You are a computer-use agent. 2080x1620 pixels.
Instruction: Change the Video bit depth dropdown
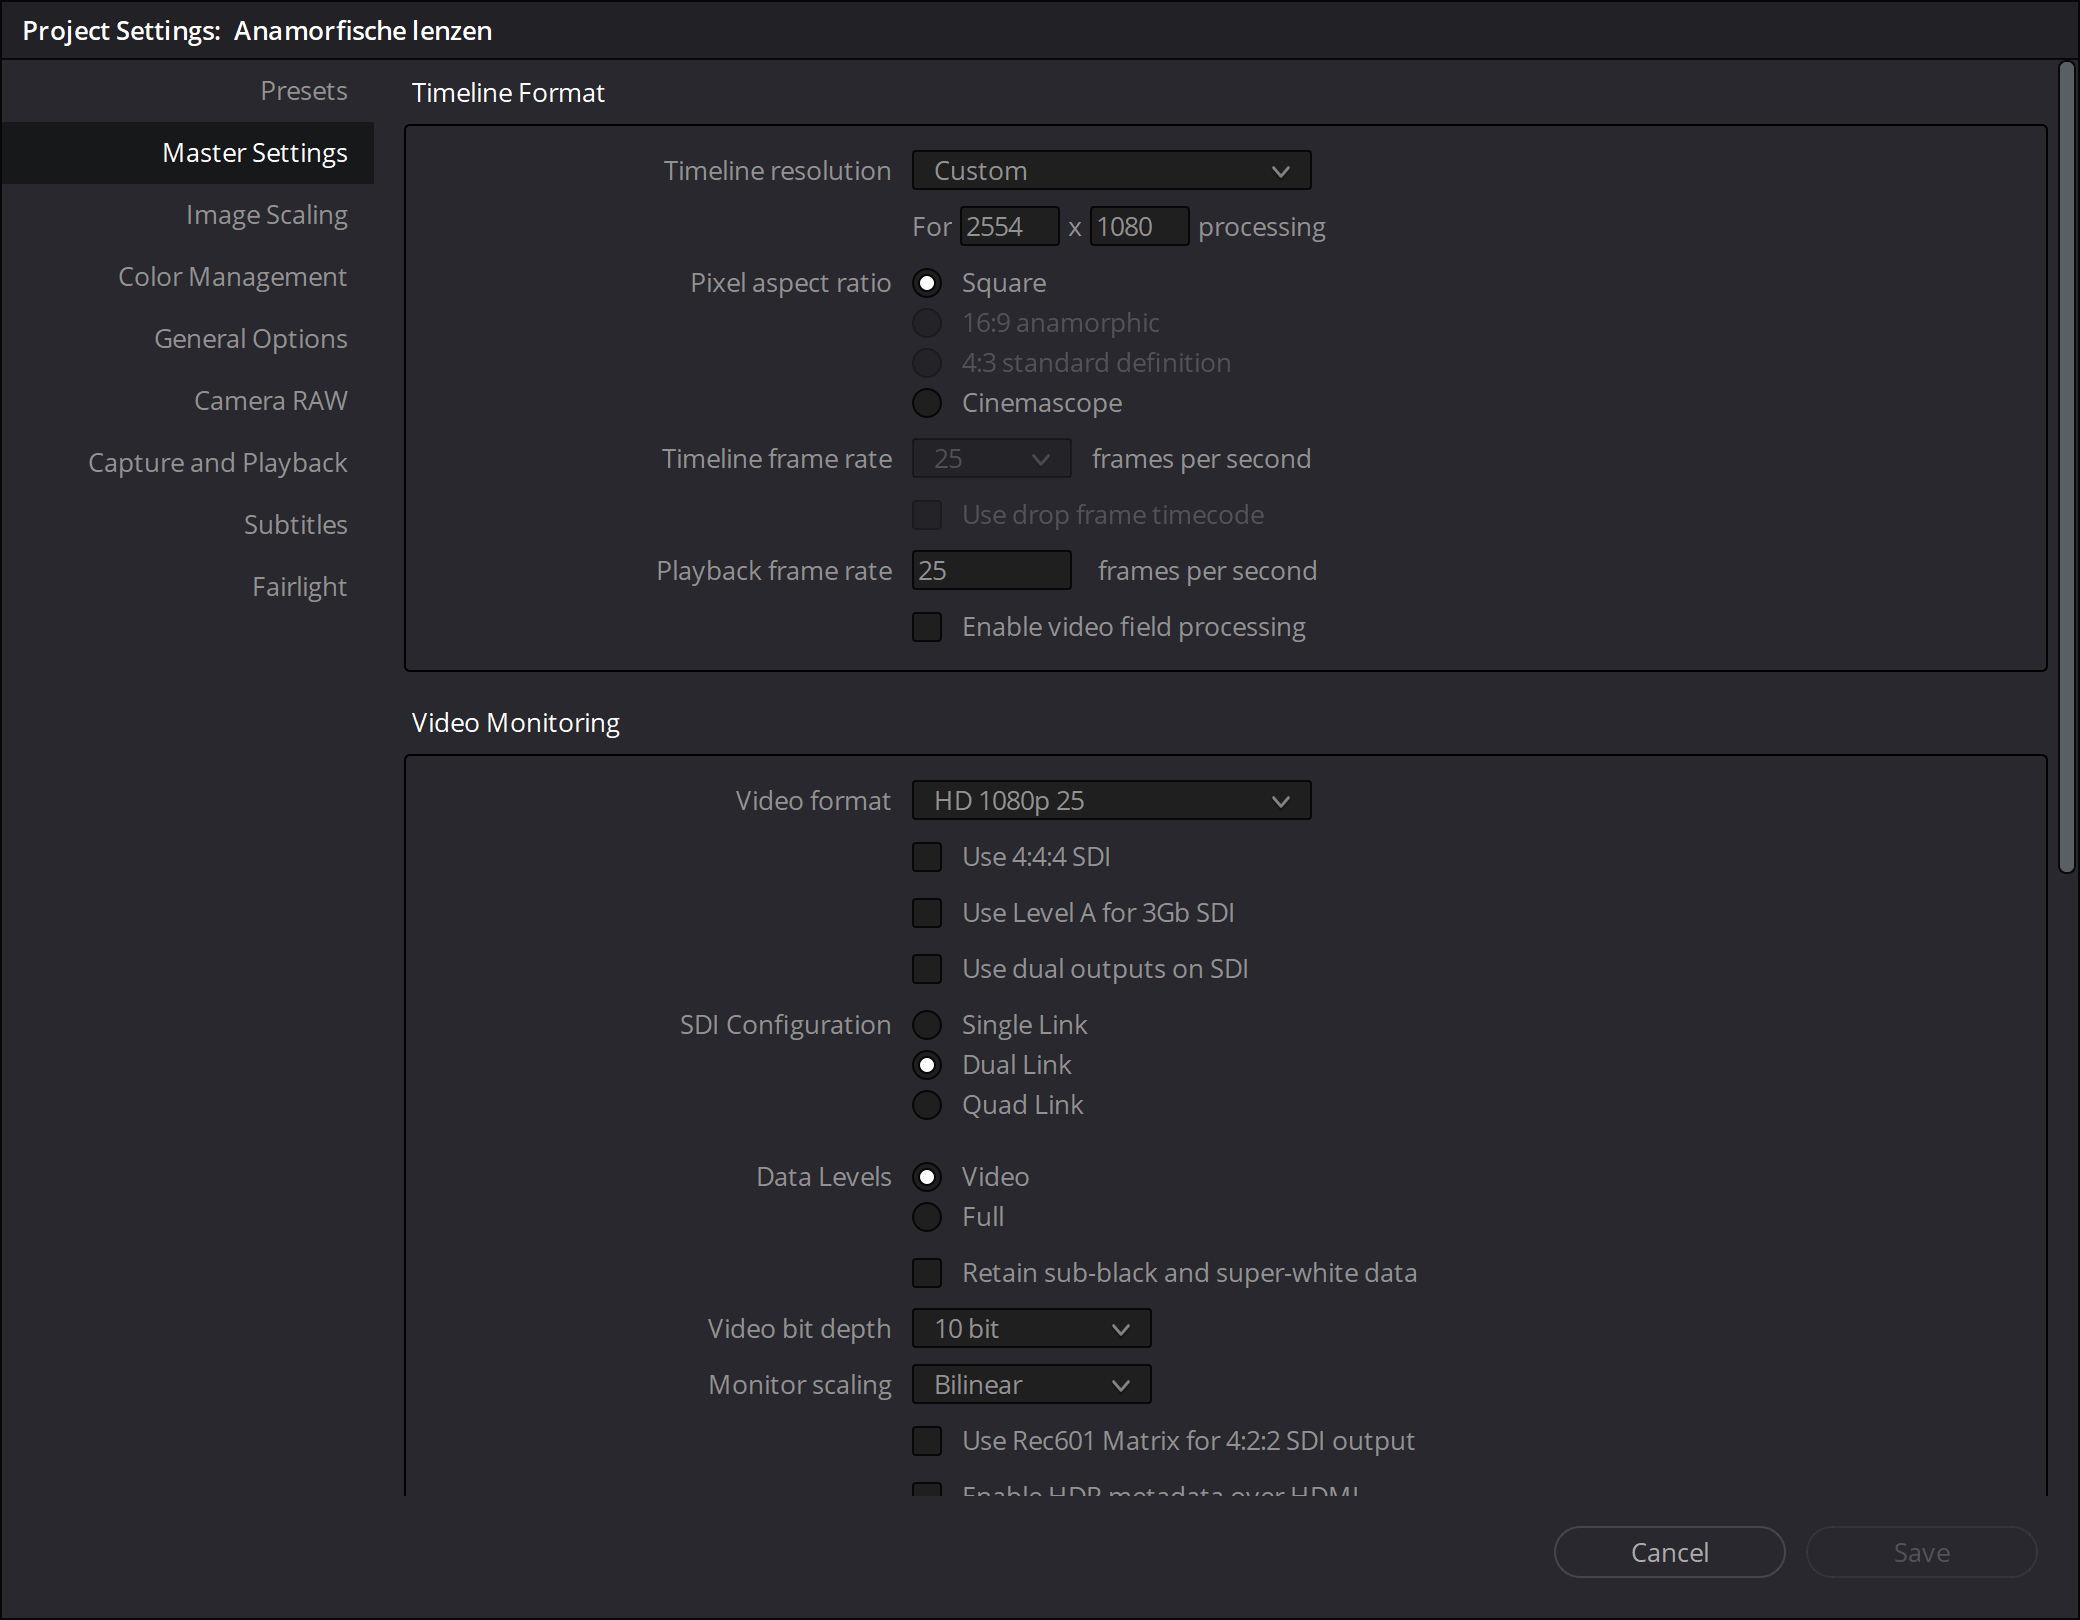[1031, 1328]
